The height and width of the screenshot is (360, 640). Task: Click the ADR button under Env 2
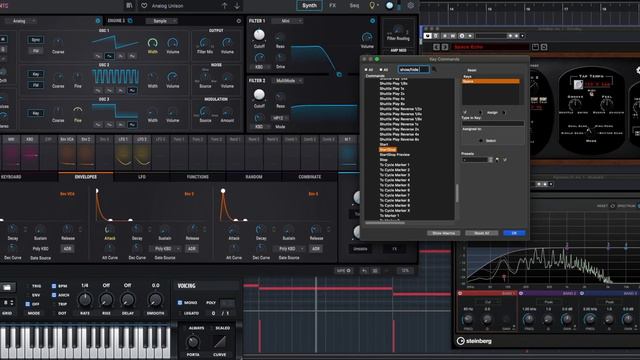(191, 249)
